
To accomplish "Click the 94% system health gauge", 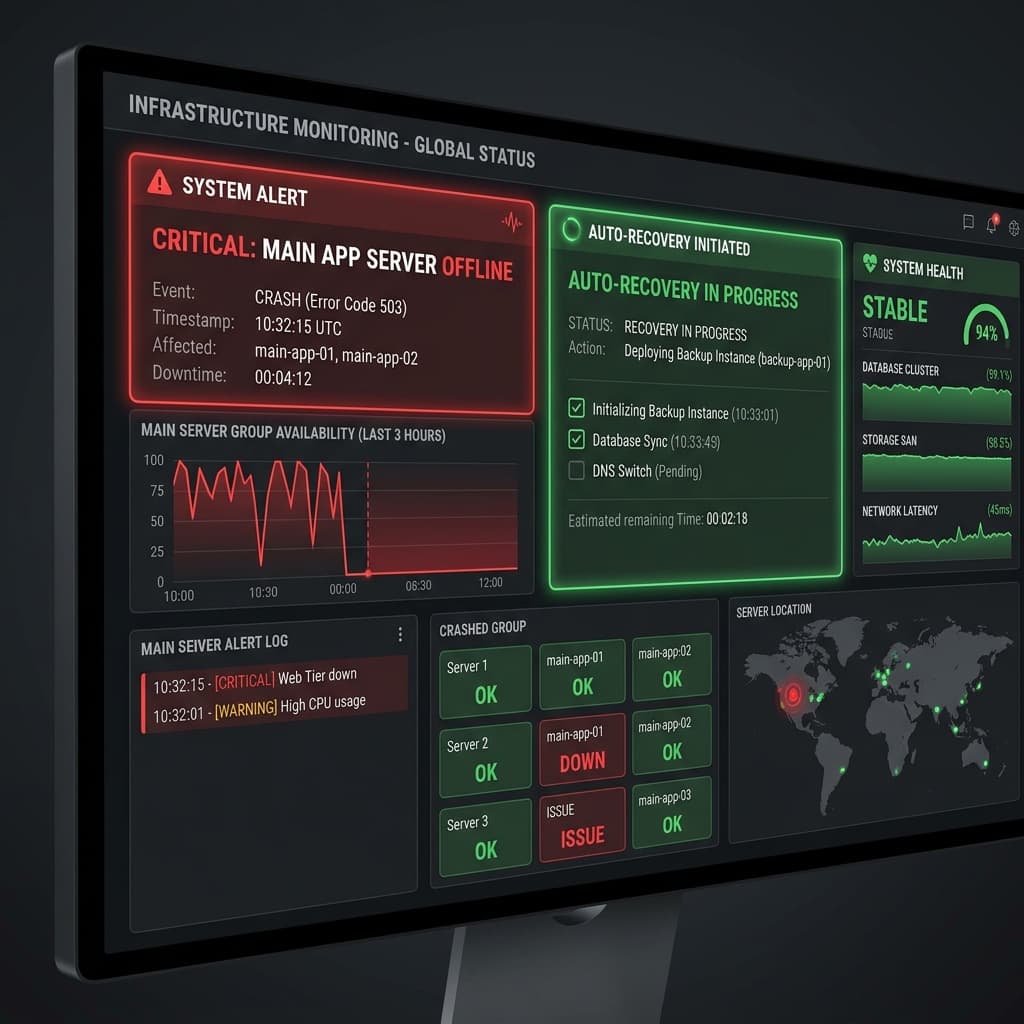I will pos(986,325).
